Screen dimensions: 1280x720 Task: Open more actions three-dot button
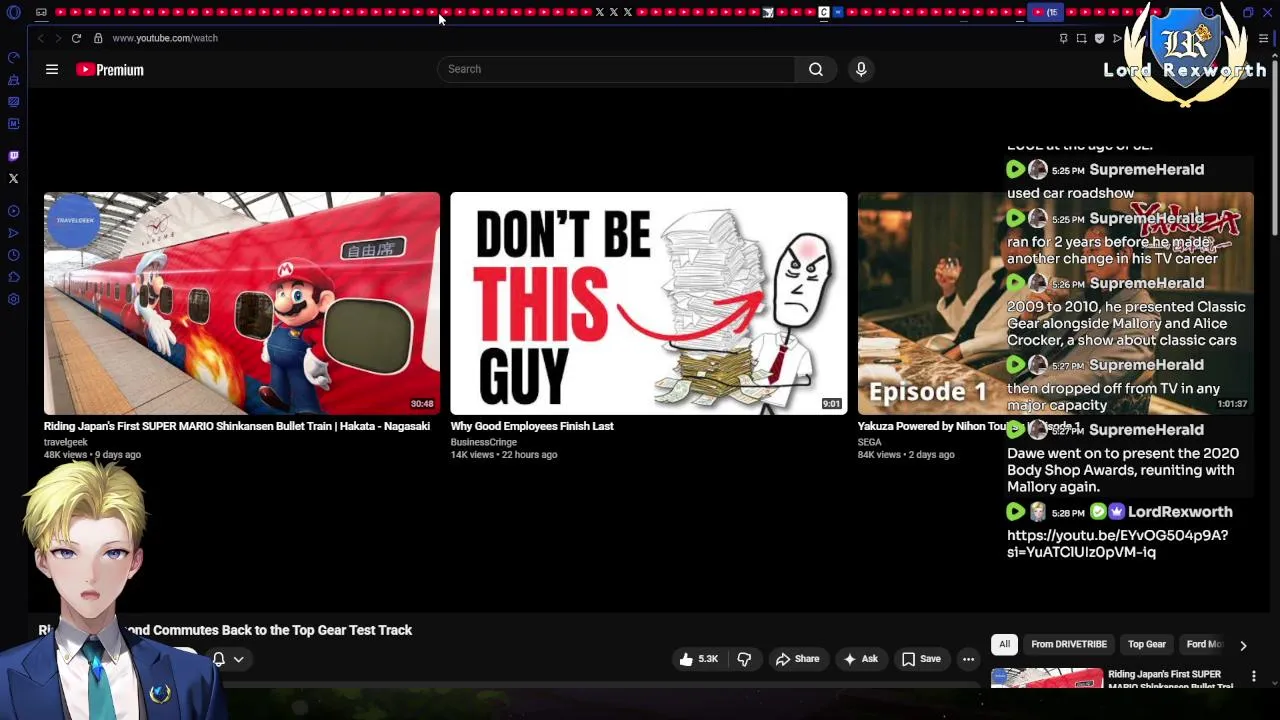tap(968, 659)
